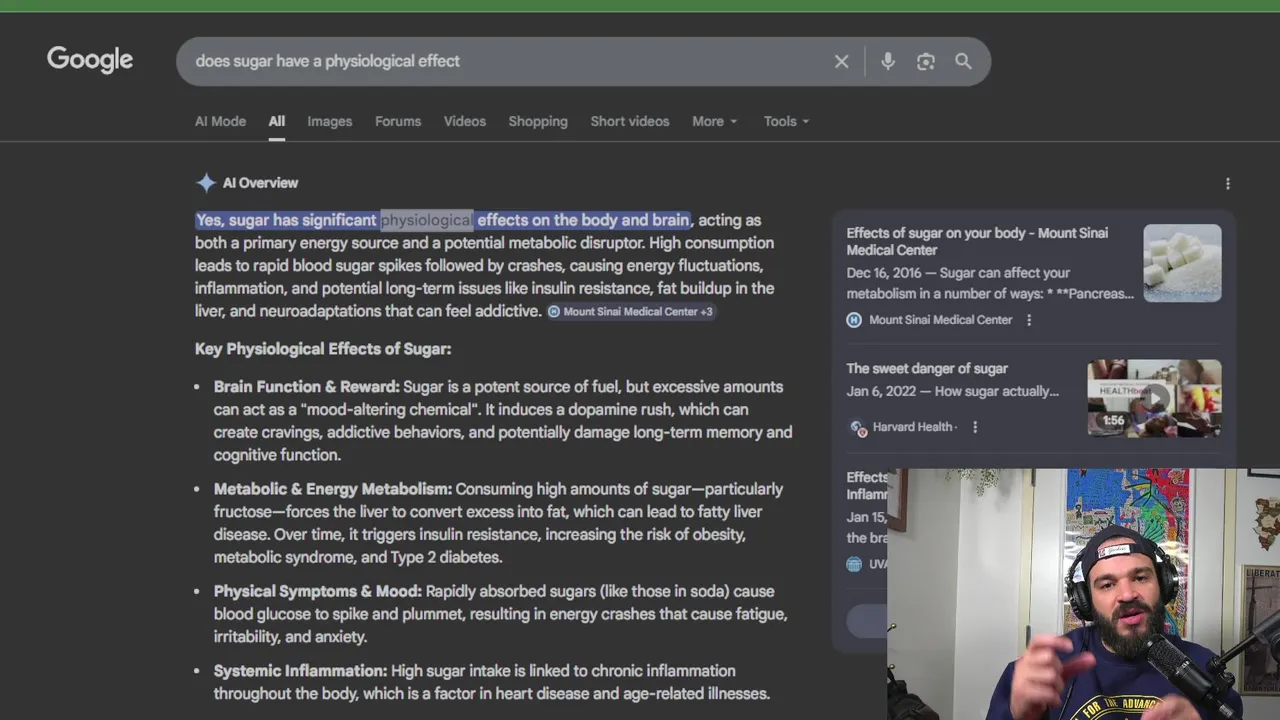Click Mount Sinai Medical Center source name
This screenshot has width=1280, height=720.
940,320
